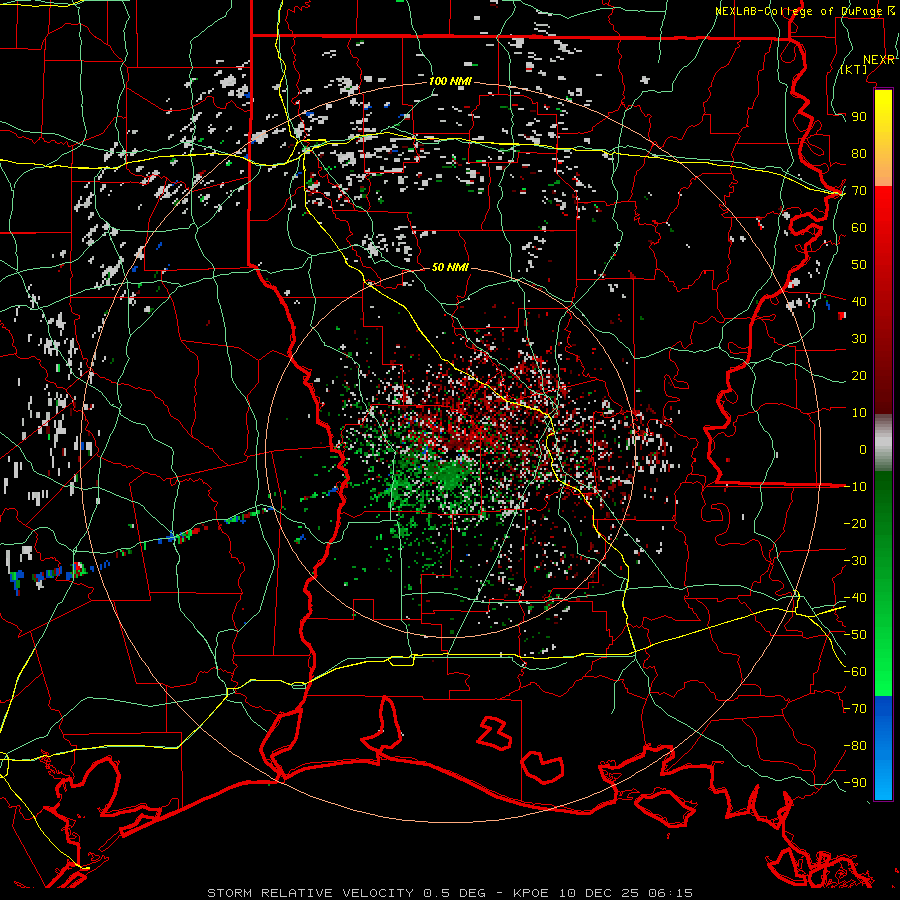Click the -70 scale label
900x900 pixels.
click(855, 709)
